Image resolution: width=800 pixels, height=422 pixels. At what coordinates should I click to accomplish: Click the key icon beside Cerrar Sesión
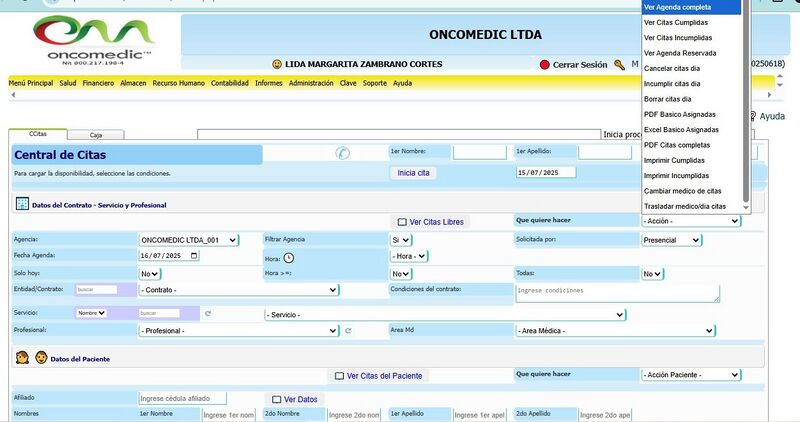pyautogui.click(x=620, y=65)
